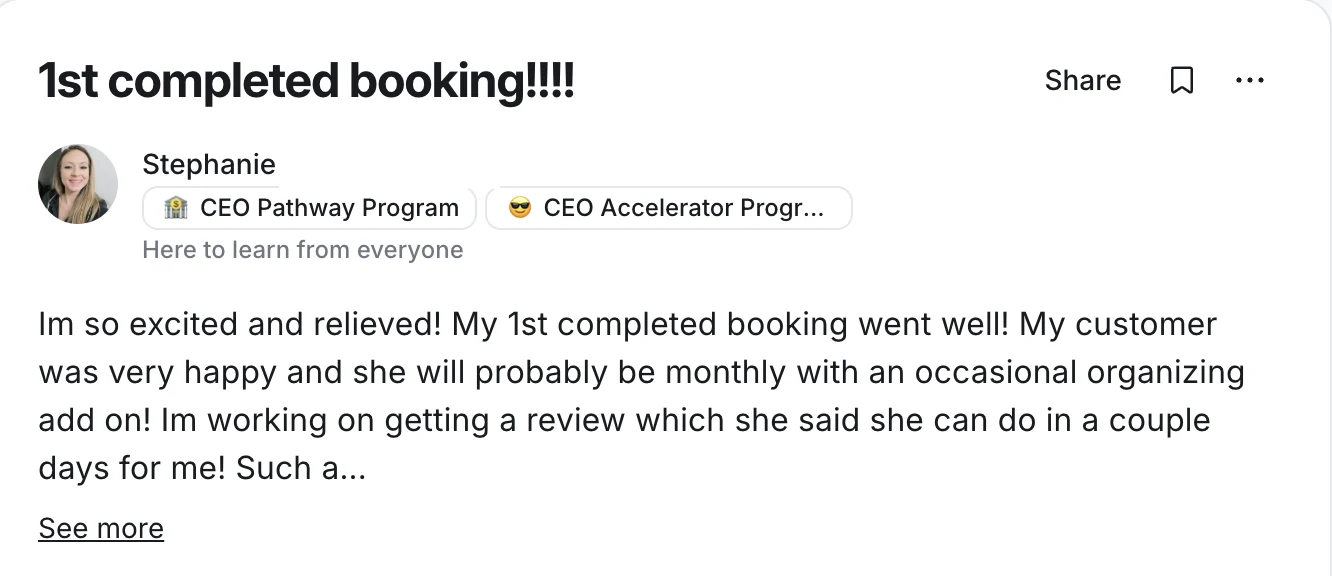
Task: Bookmark this post with the bookmark icon
Action: click(x=1181, y=81)
